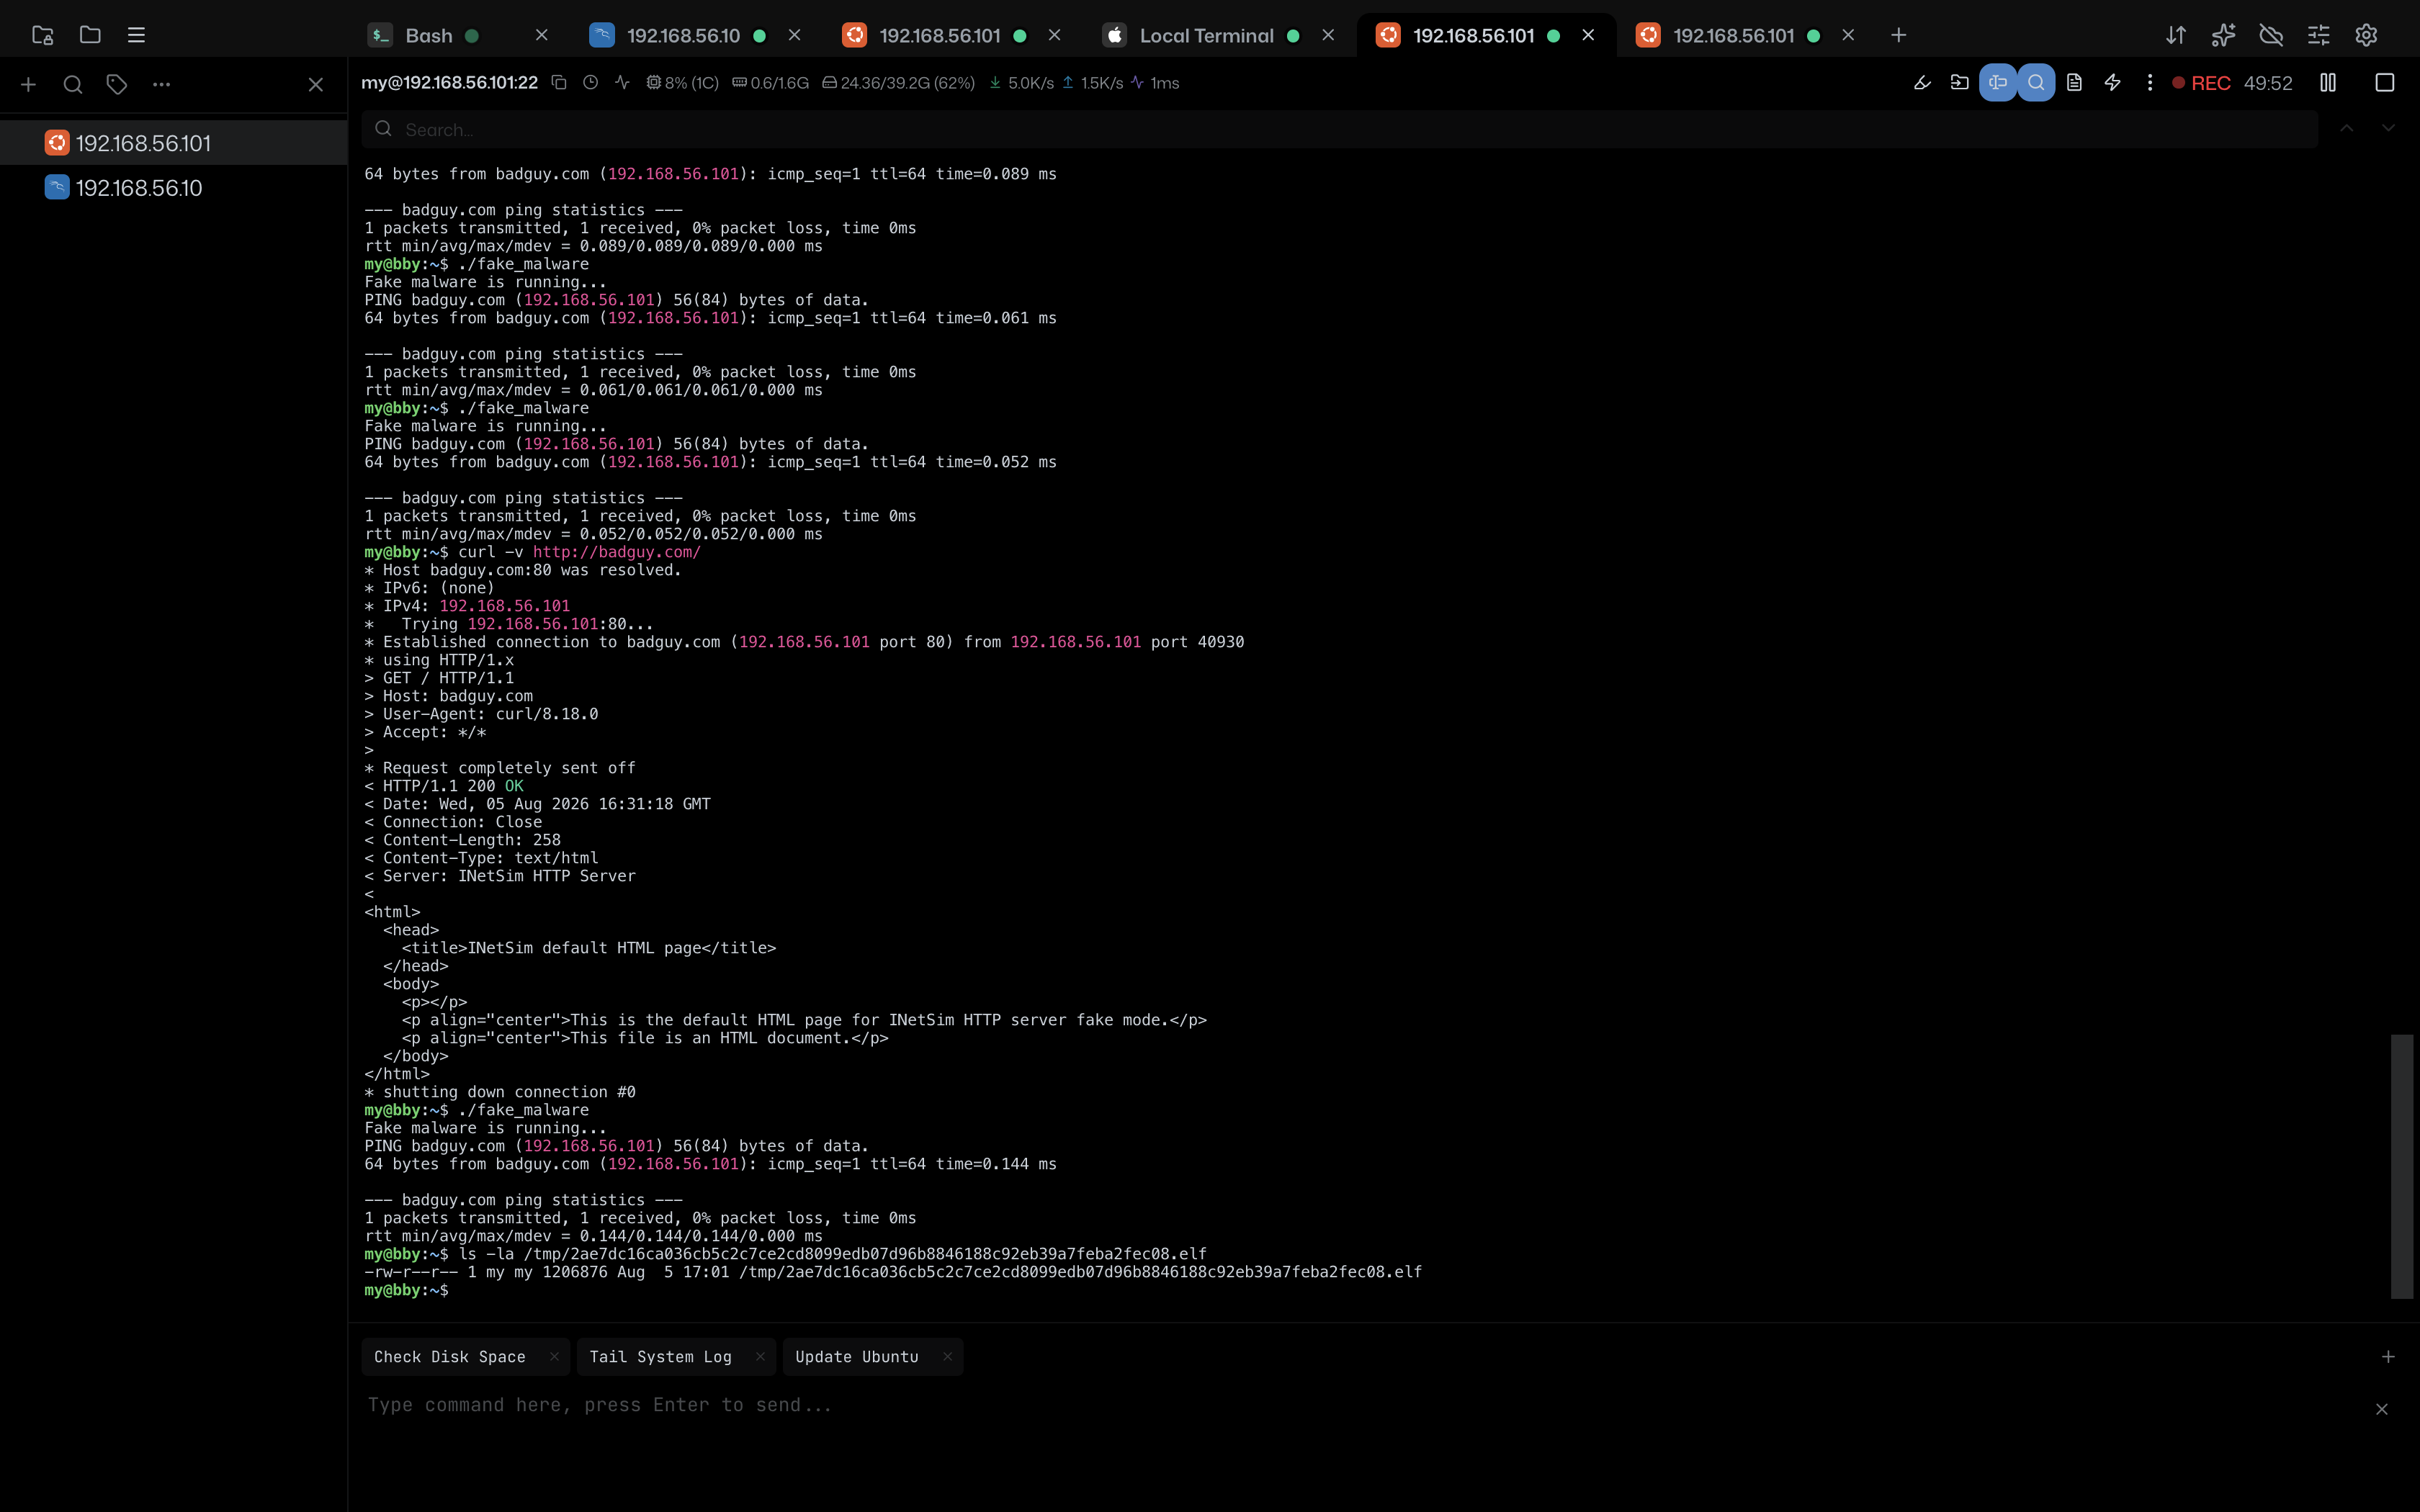Open the transfers up-down arrows icon

[x=2175, y=35]
